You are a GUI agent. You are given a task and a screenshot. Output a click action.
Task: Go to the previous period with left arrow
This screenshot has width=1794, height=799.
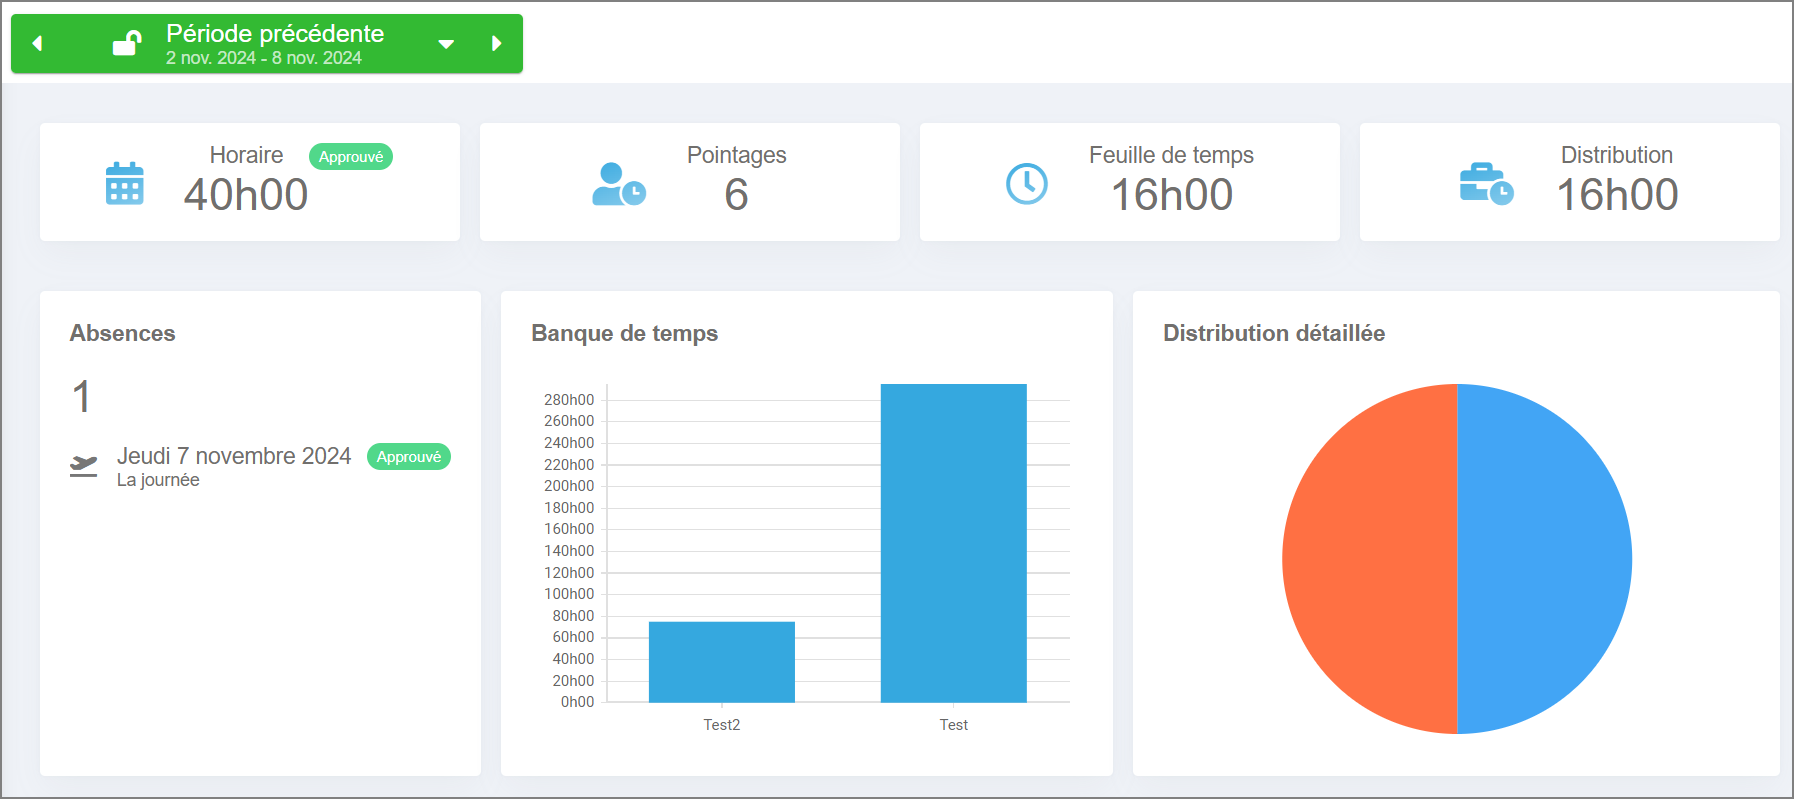[37, 44]
